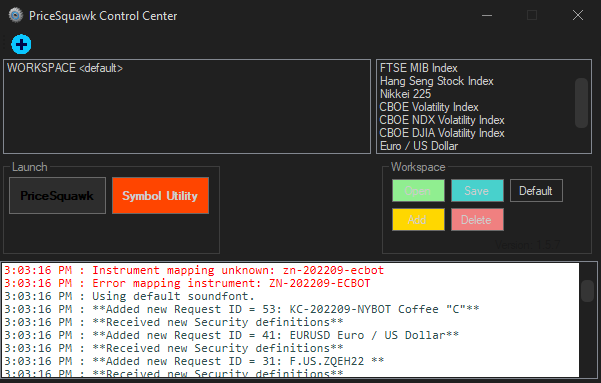Click the instrument list scrollbar thumb

point(581,103)
